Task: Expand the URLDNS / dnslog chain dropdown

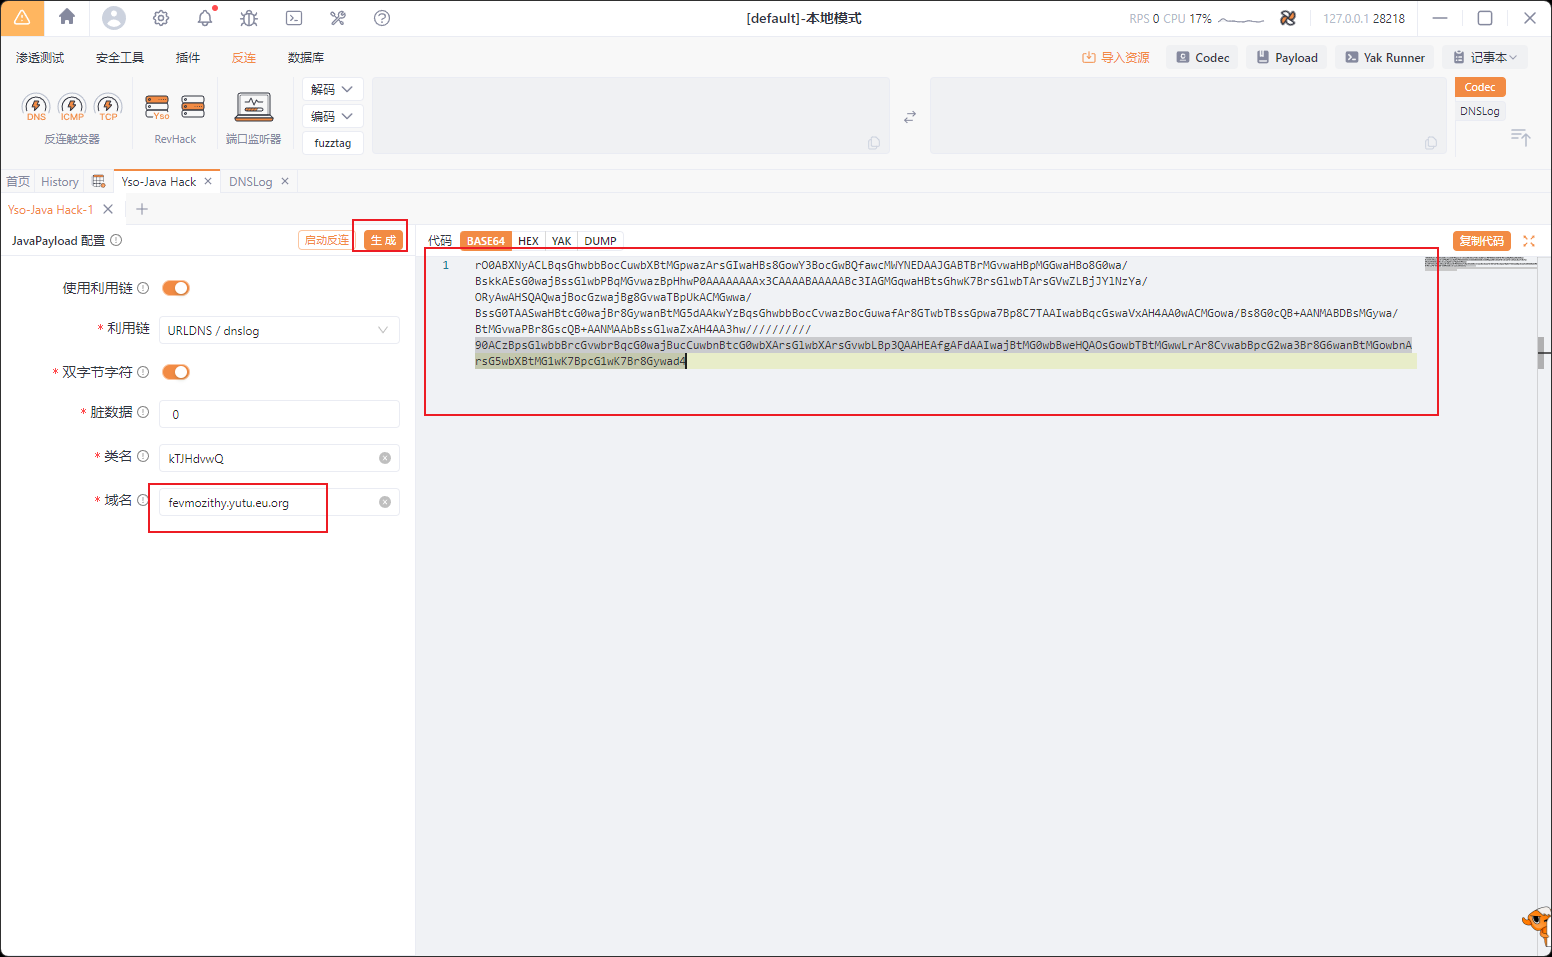Action: point(279,330)
